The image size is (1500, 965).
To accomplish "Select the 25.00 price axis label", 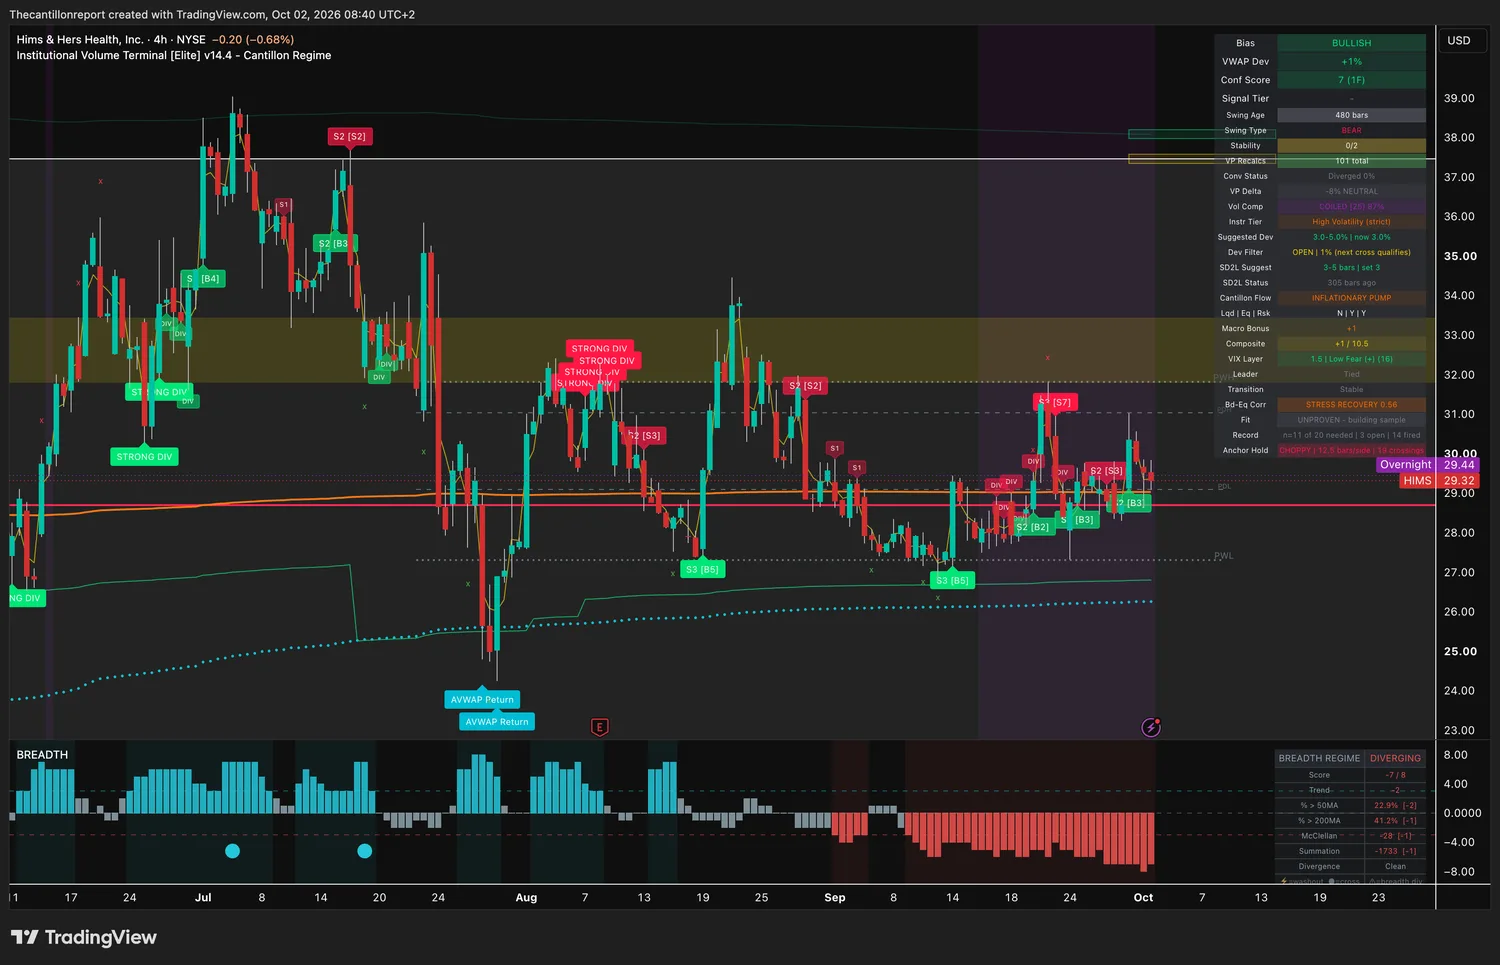I will (x=1460, y=651).
